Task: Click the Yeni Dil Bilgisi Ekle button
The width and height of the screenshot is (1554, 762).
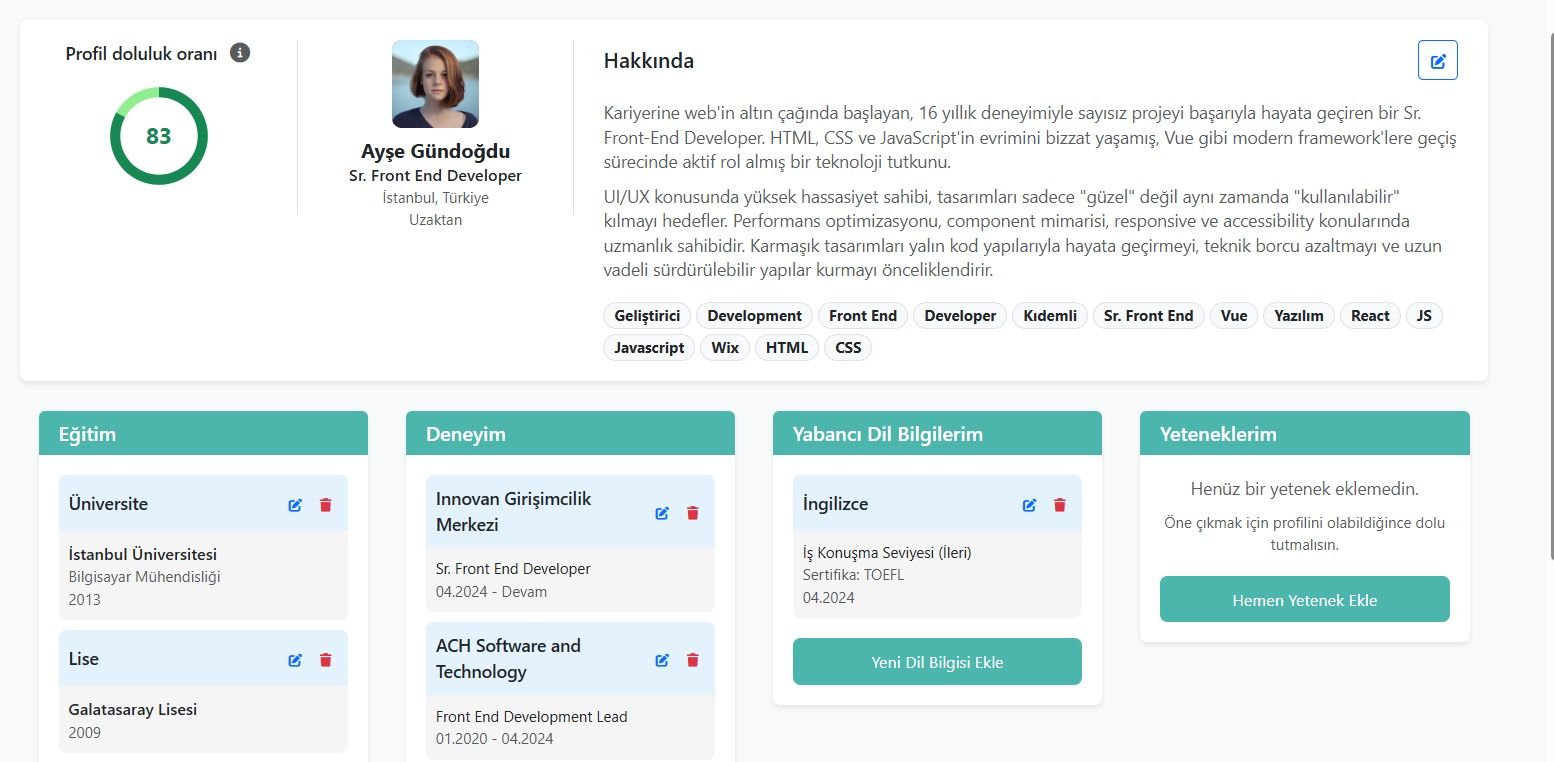Action: click(937, 662)
